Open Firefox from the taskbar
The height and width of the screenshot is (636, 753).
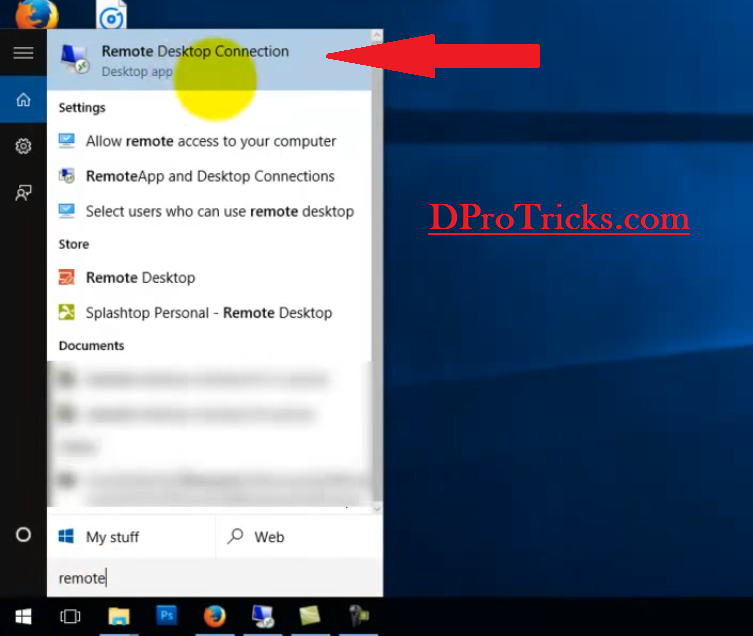[x=215, y=616]
